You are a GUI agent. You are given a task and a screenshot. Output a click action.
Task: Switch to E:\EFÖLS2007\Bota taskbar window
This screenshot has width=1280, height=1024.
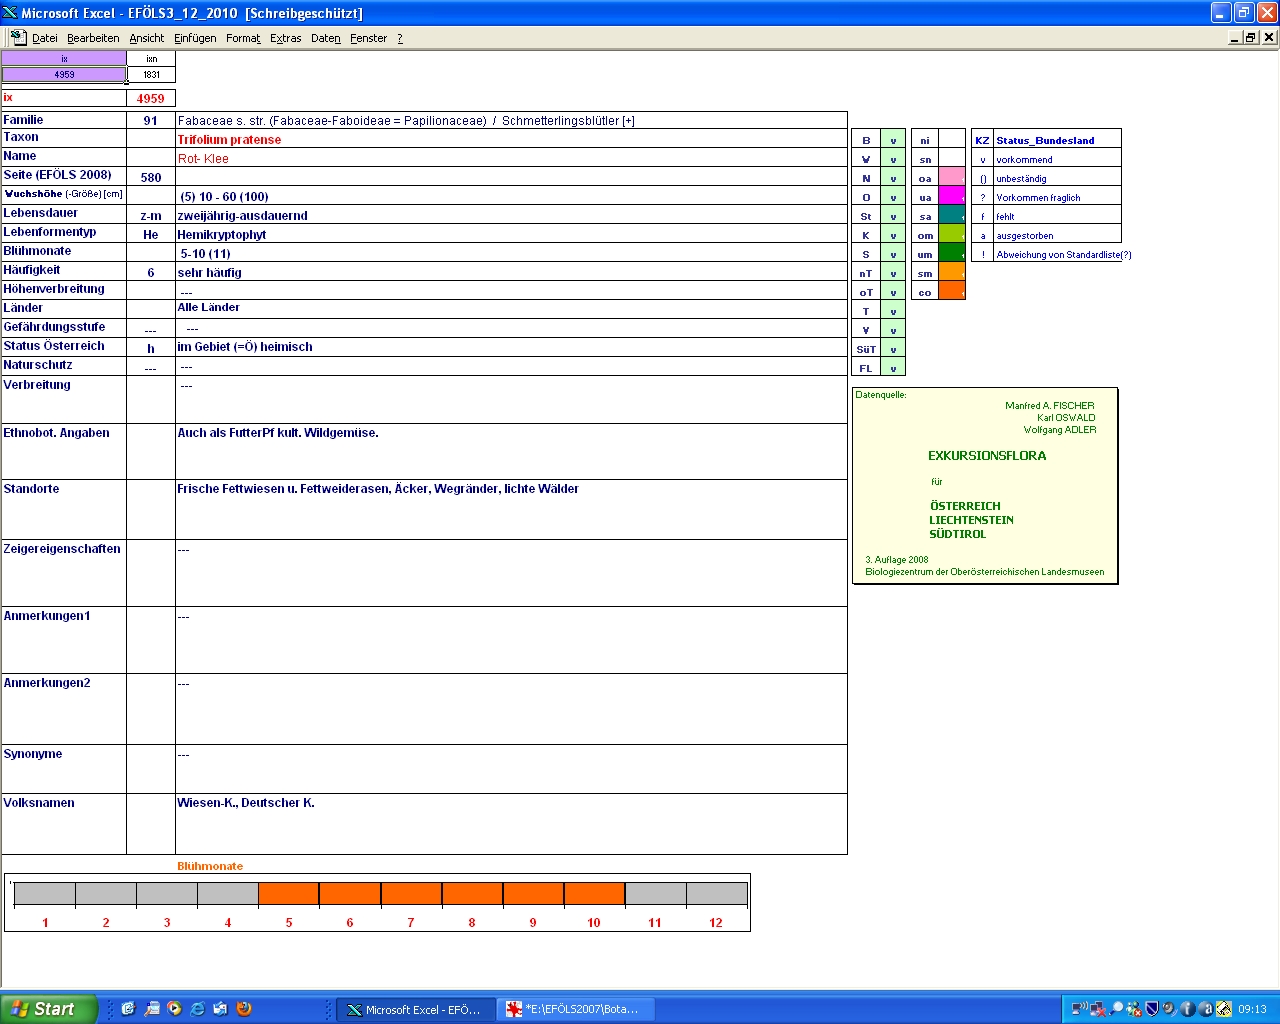575,1010
